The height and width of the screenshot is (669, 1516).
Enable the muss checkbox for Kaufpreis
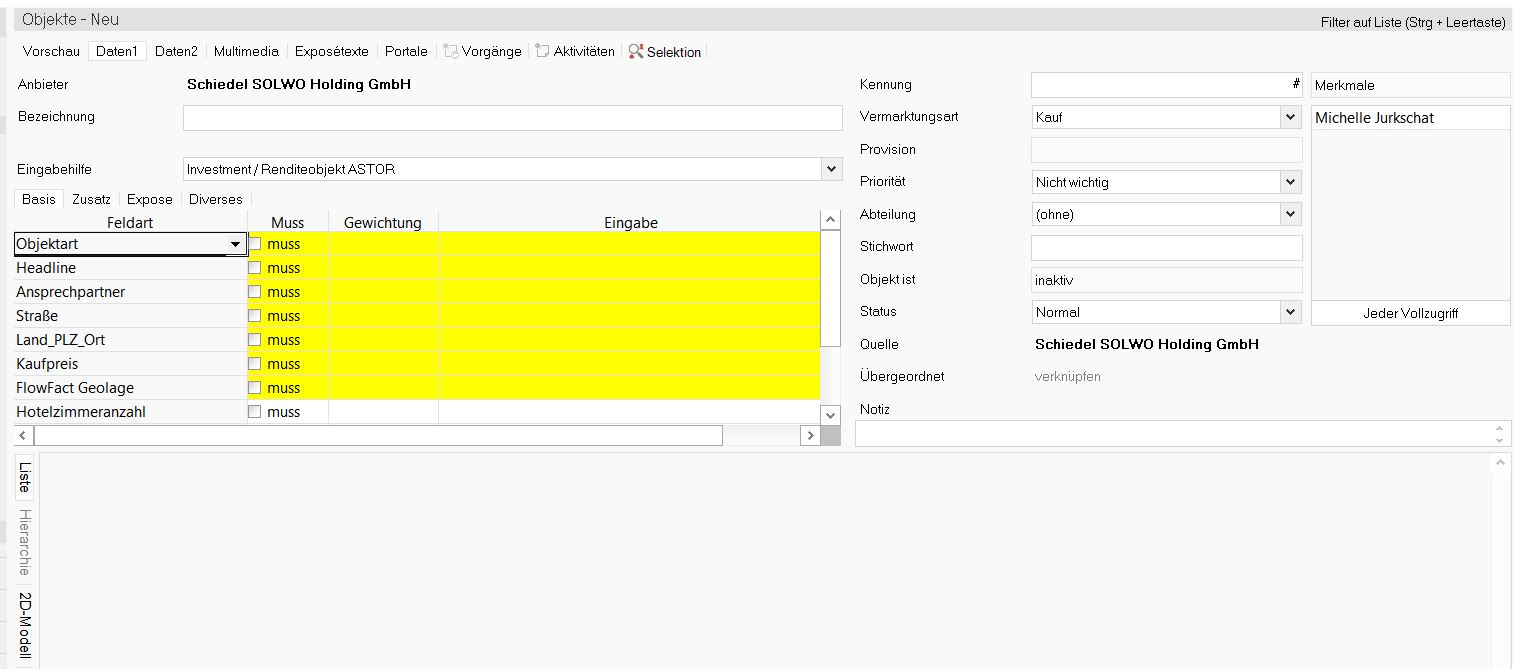click(255, 364)
